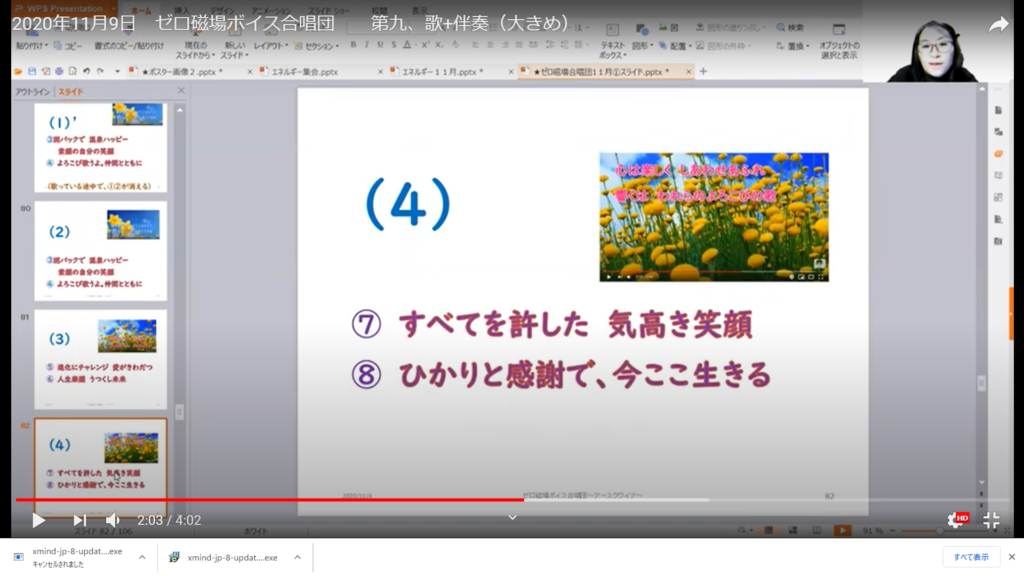1024x576 pixels.
Task: Click the share arrow at top right
Action: [999, 25]
